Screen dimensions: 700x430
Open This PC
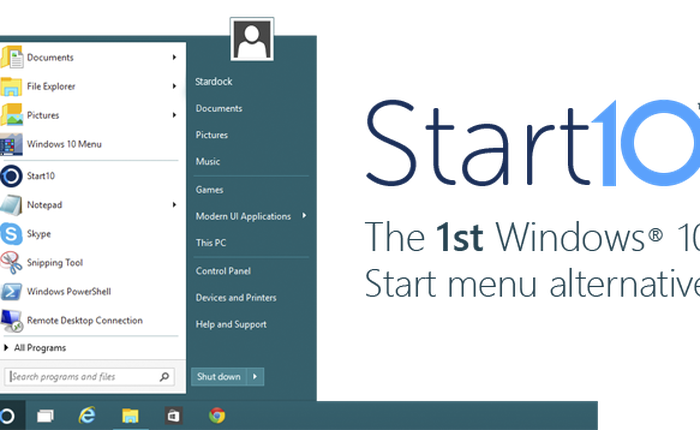pos(211,243)
